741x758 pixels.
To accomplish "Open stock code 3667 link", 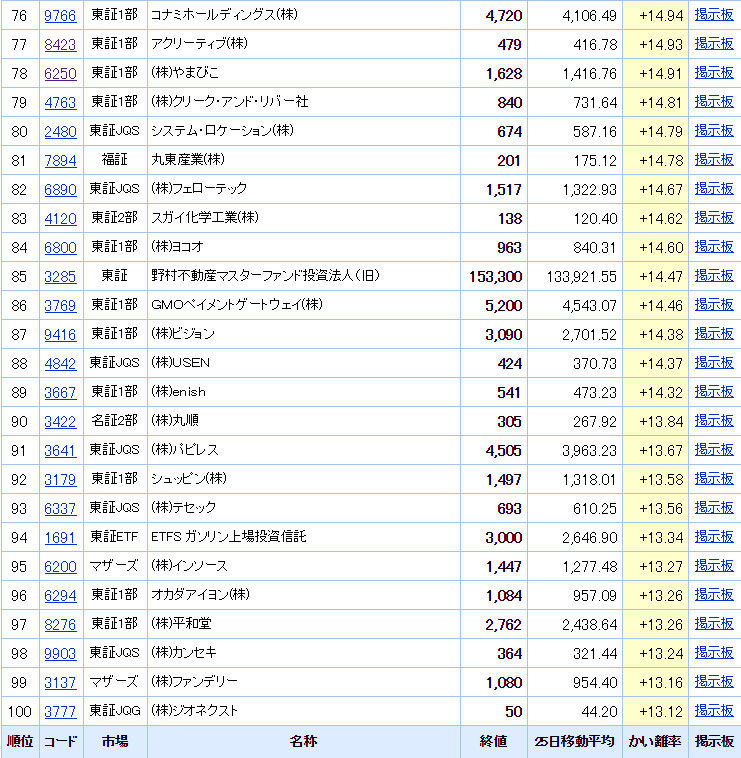I will click(x=60, y=393).
